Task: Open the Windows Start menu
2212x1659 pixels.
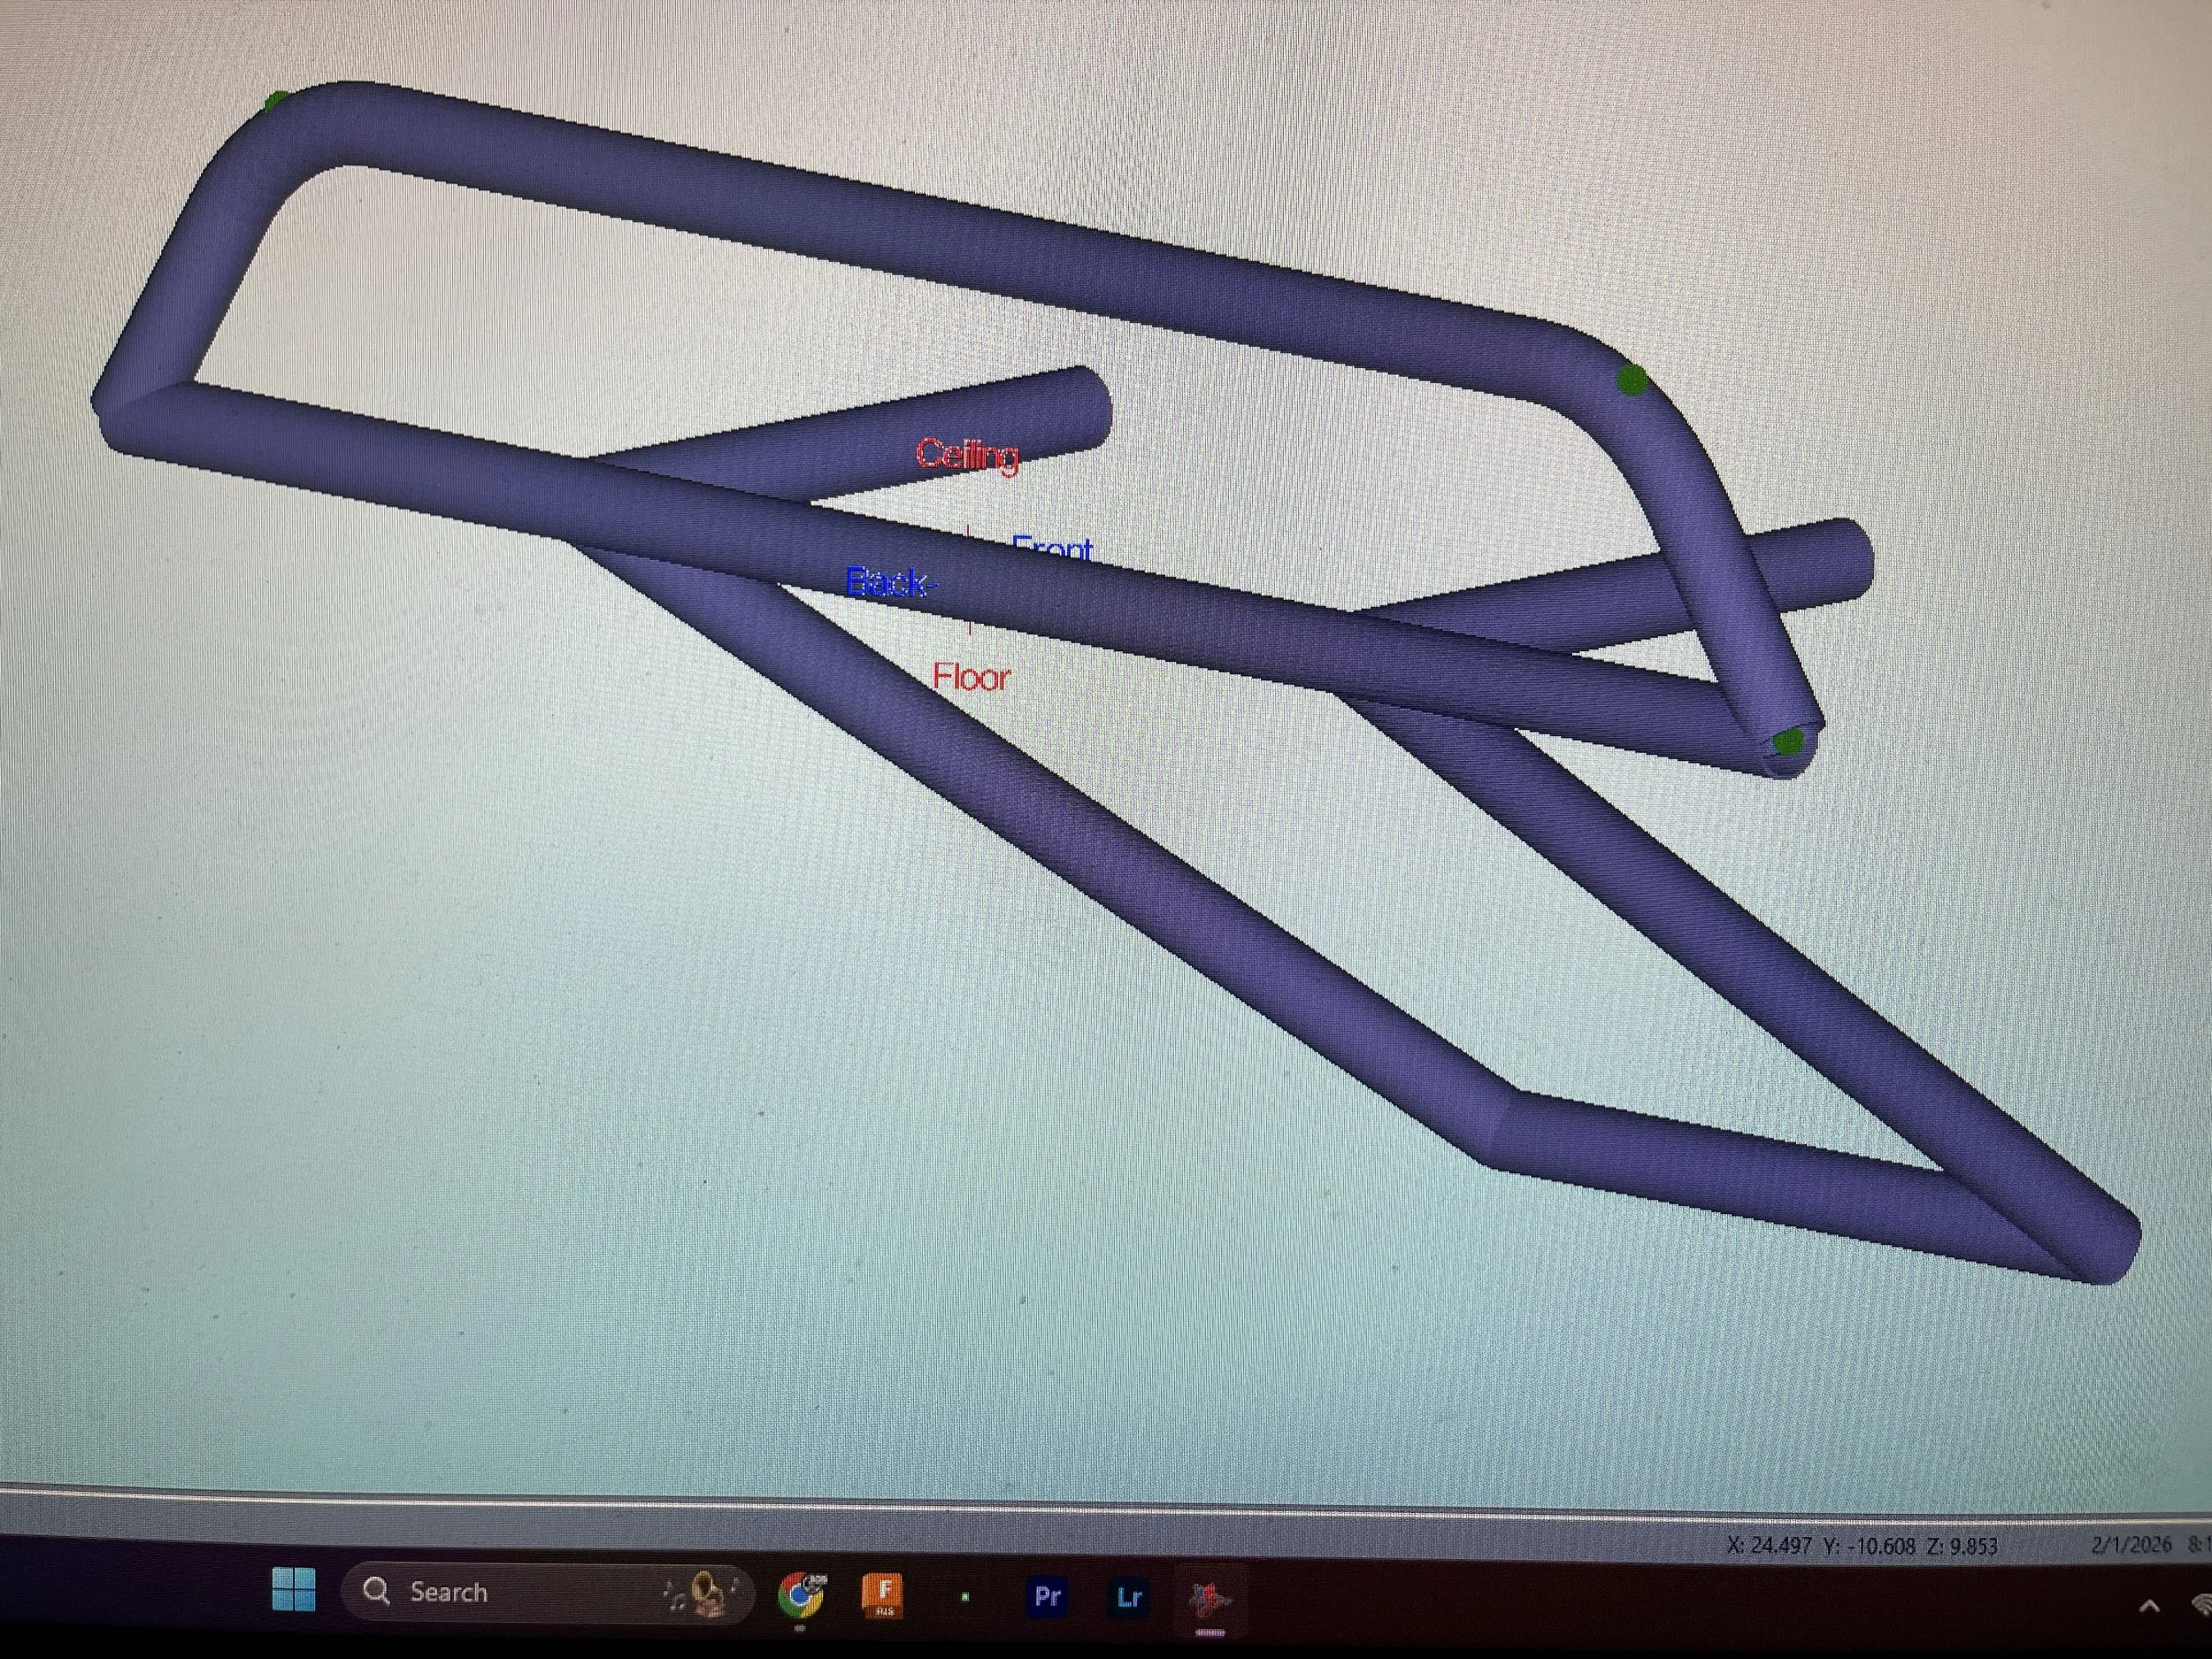Action: pyautogui.click(x=293, y=1590)
